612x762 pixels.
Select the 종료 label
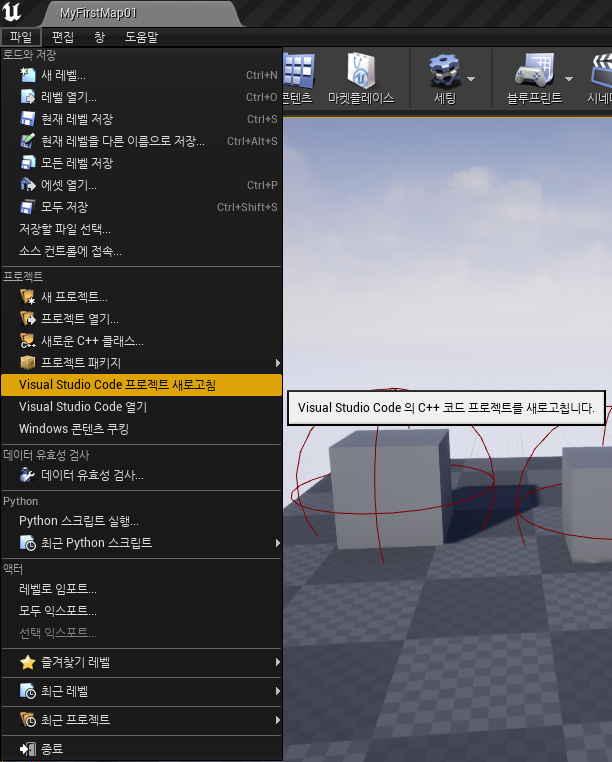[x=52, y=749]
